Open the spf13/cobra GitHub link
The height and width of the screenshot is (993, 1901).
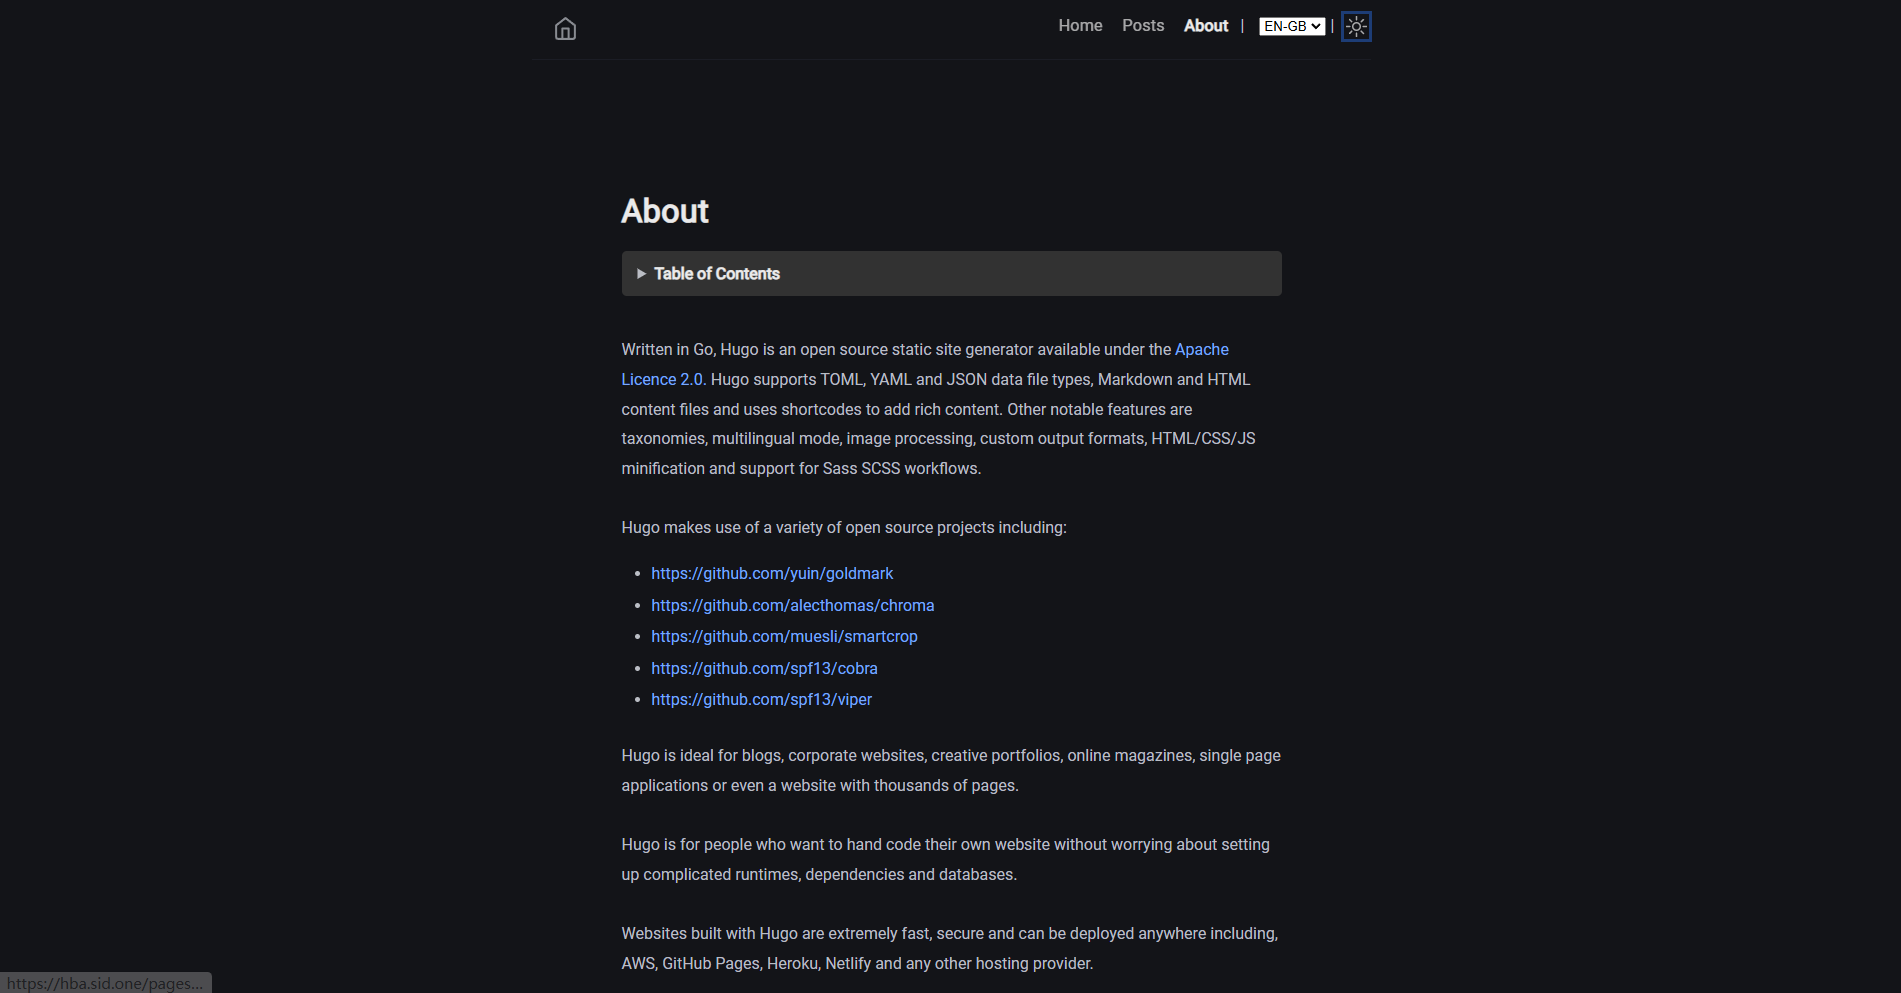point(764,669)
